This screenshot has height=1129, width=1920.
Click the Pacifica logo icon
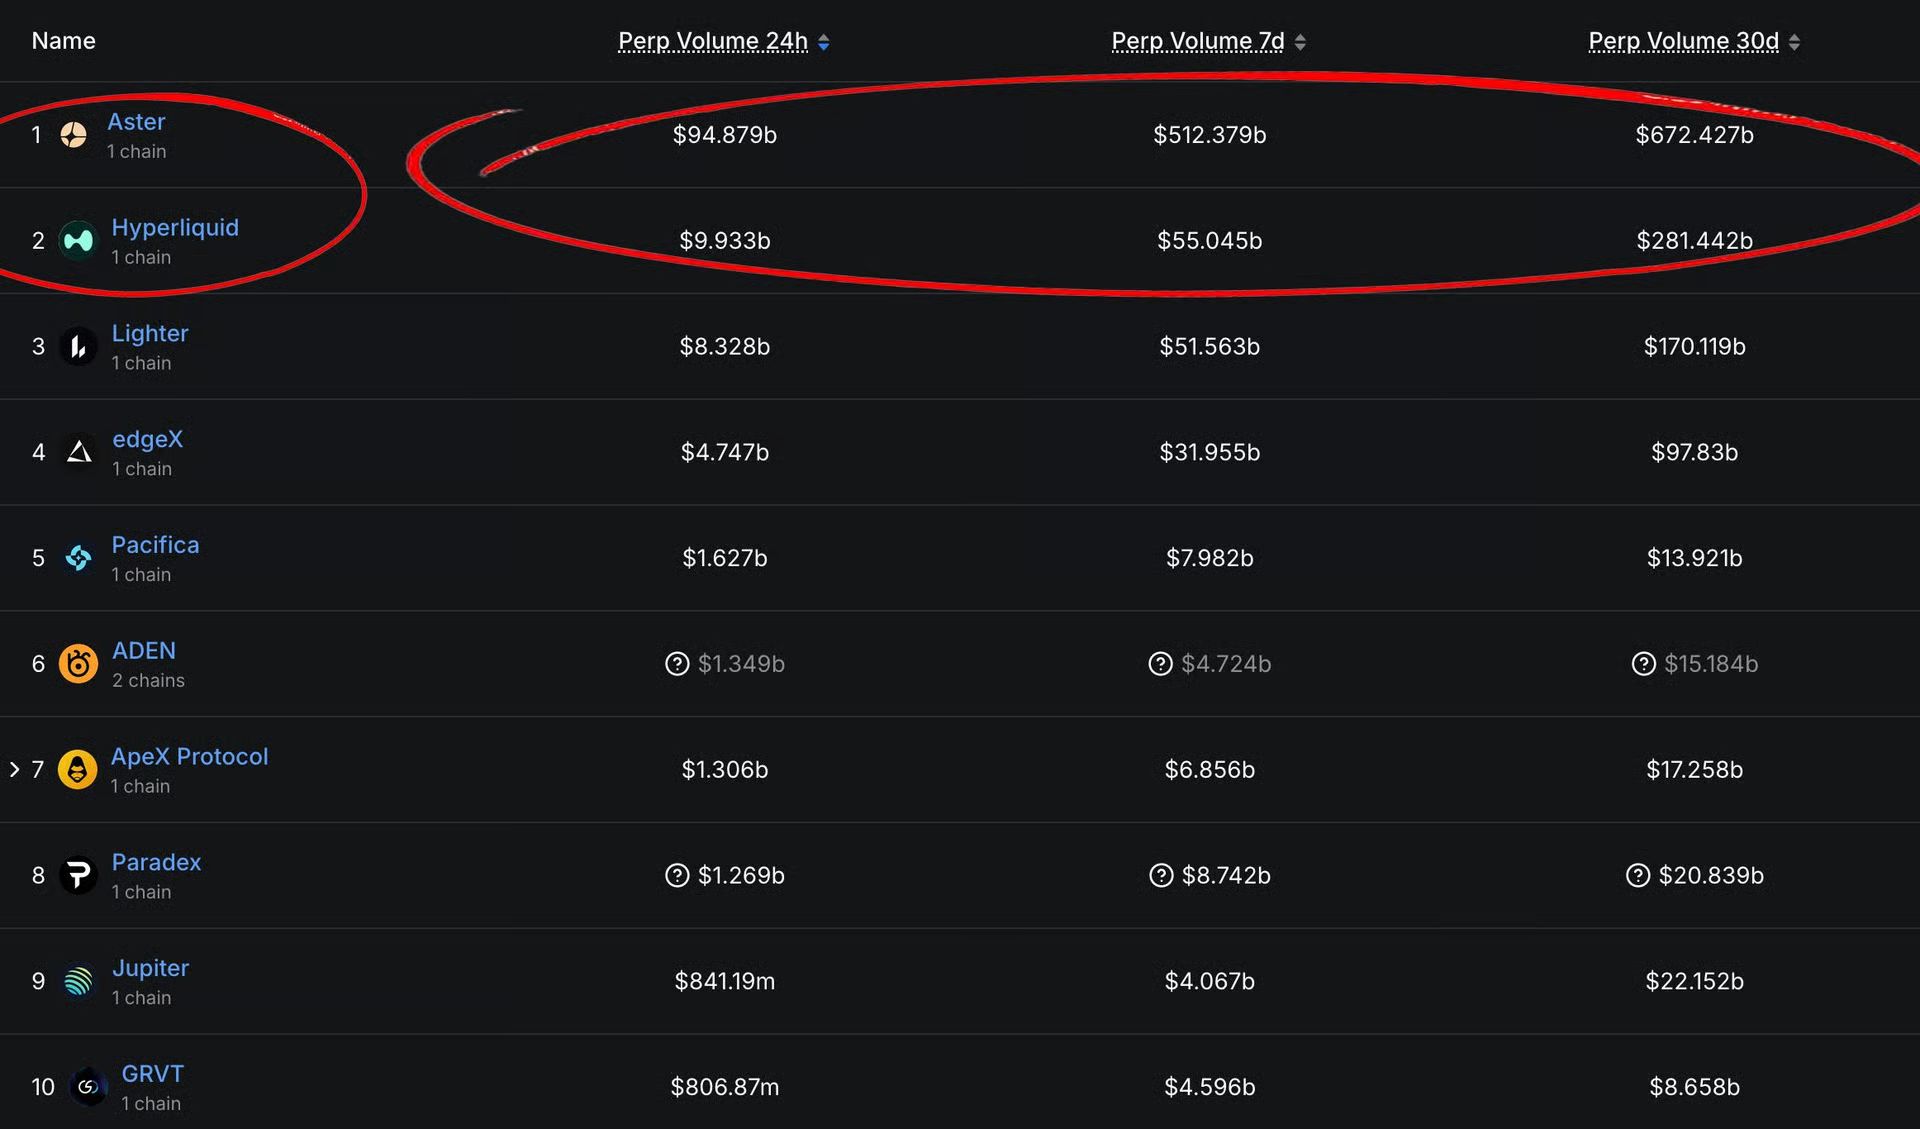click(78, 558)
